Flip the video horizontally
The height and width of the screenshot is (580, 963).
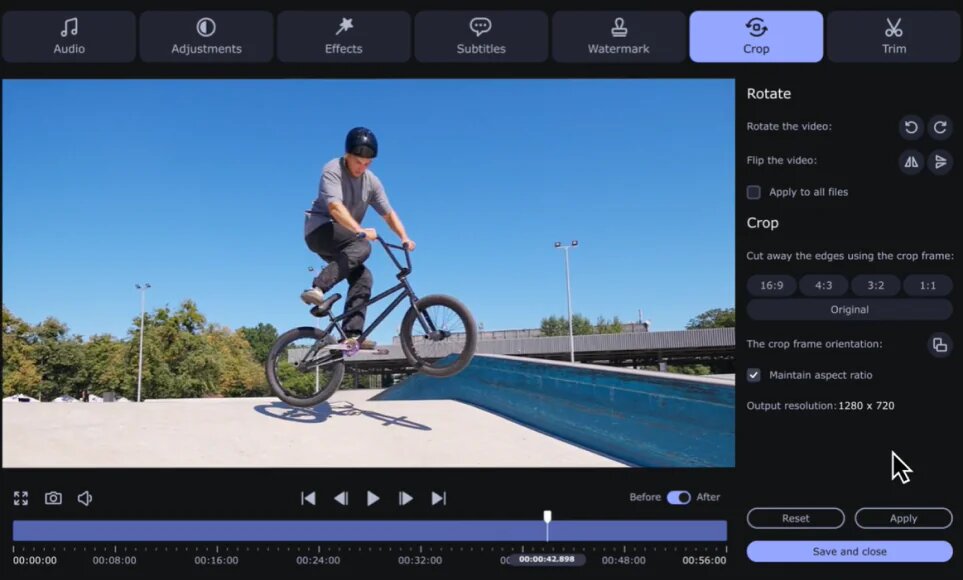pos(911,162)
